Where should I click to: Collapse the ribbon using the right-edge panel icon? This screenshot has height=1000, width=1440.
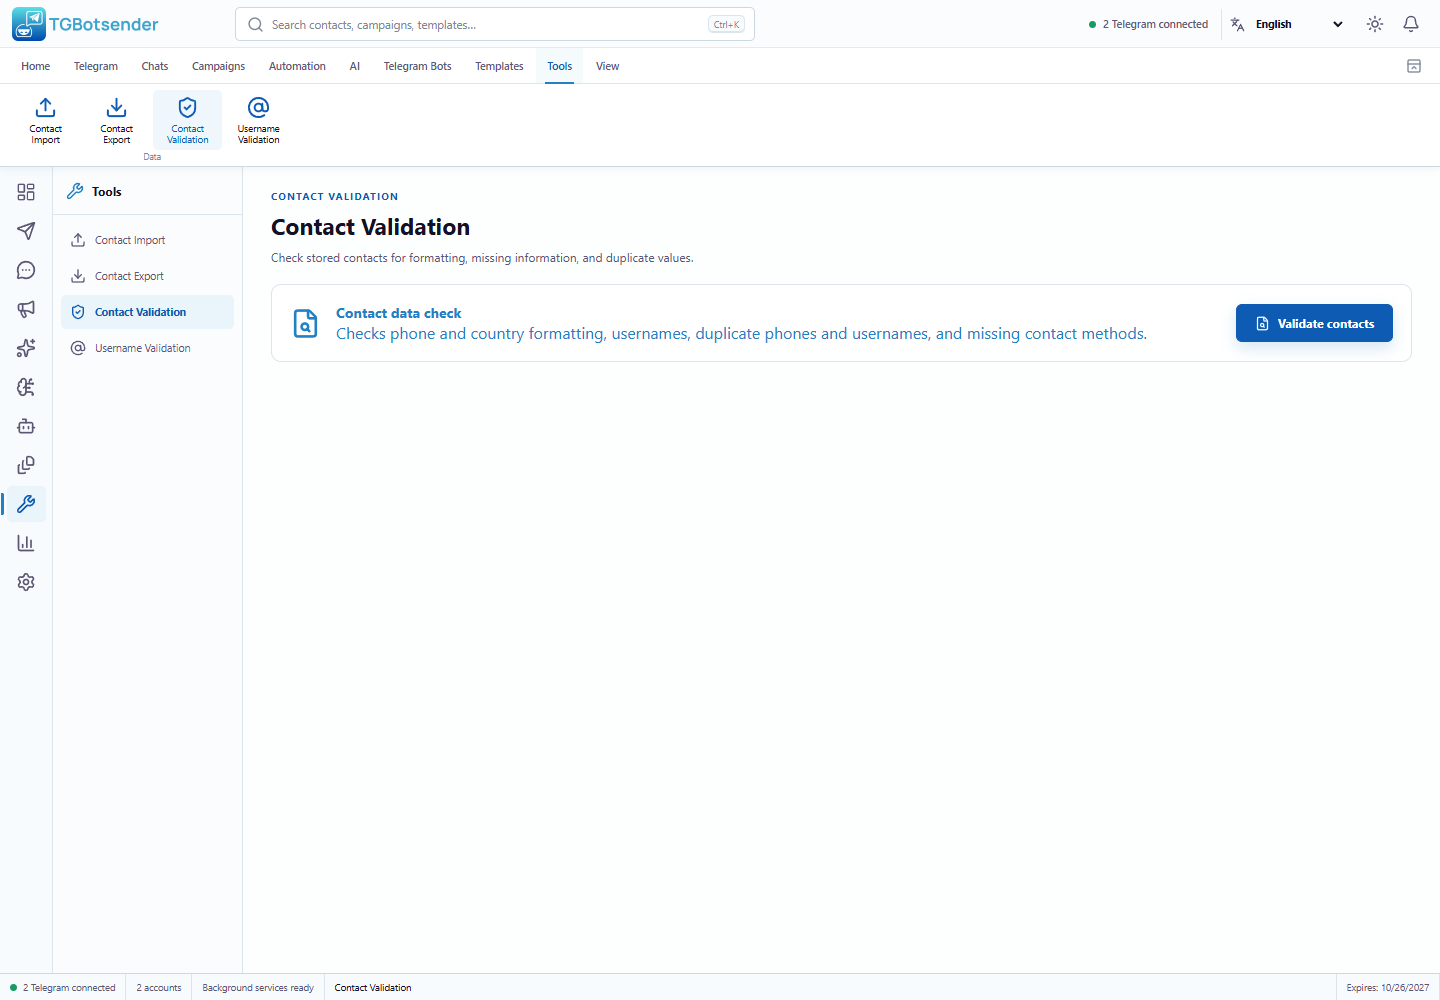coord(1414,66)
